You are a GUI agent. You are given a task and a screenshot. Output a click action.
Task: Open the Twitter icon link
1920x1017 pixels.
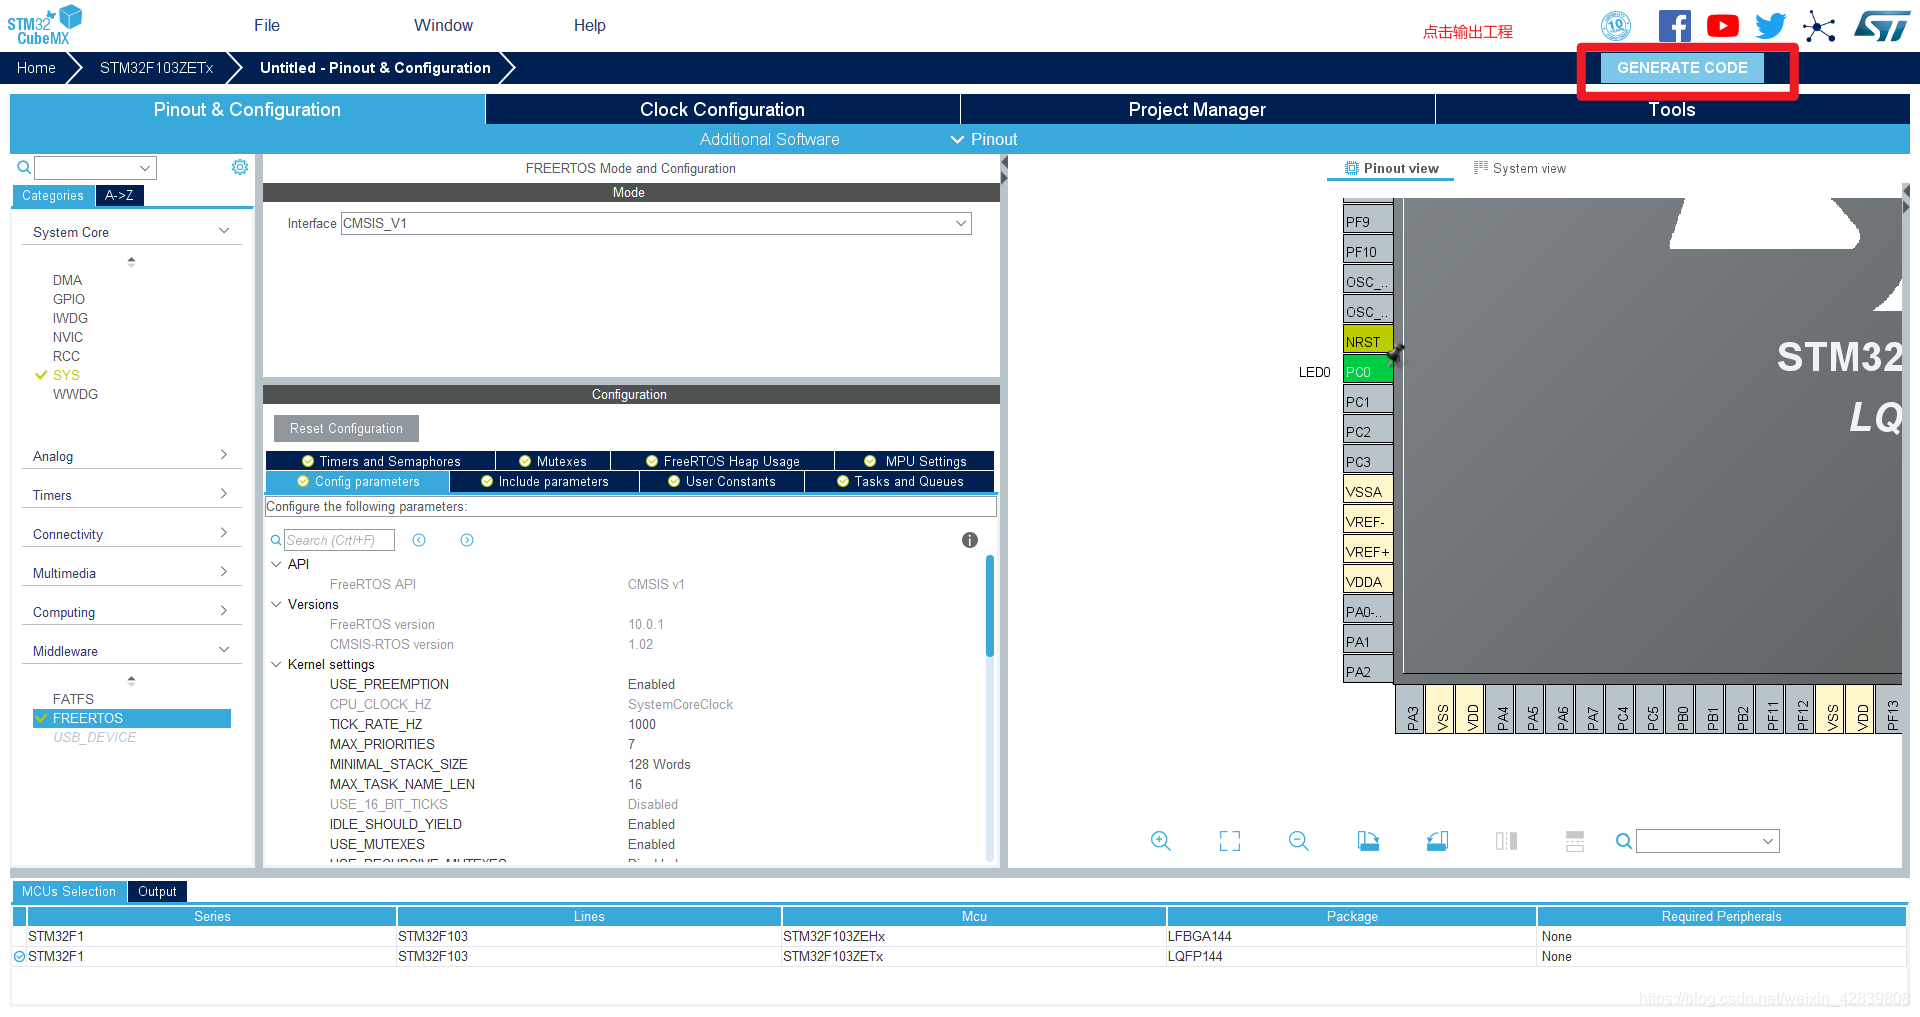tap(1770, 26)
